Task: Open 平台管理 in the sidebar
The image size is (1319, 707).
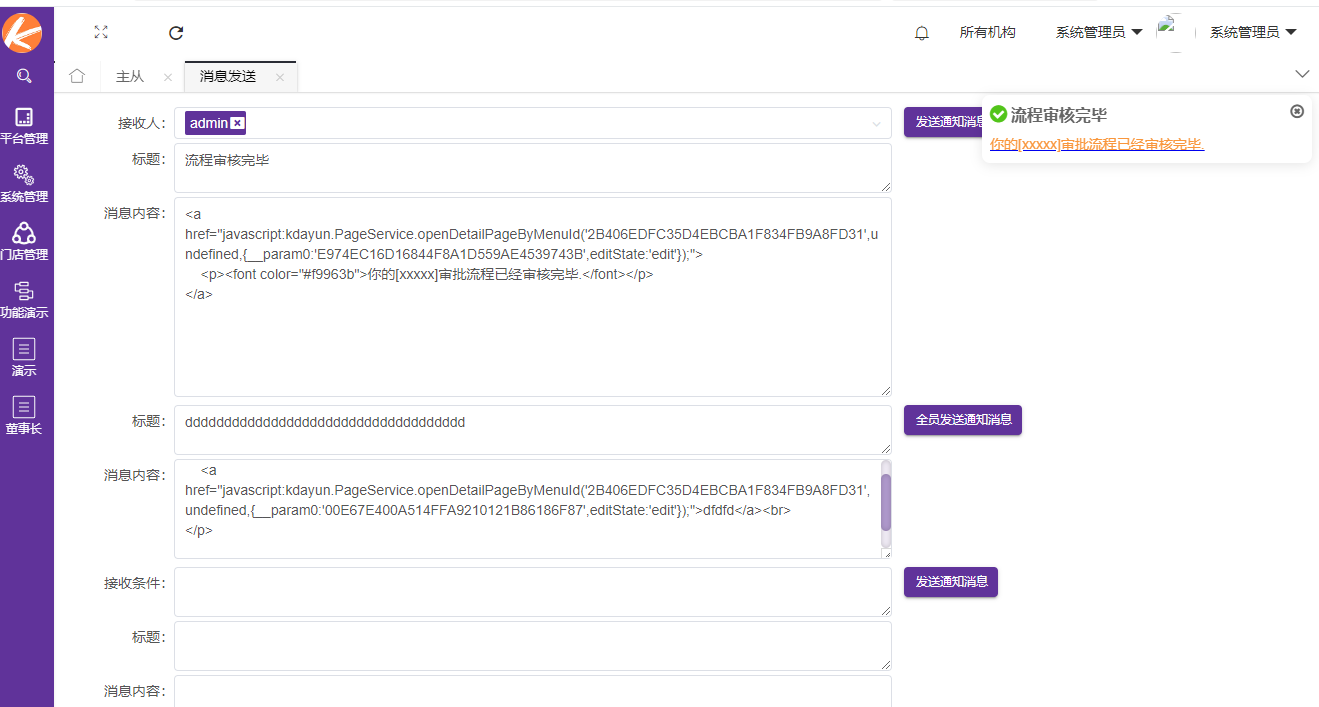Action: pyautogui.click(x=25, y=126)
